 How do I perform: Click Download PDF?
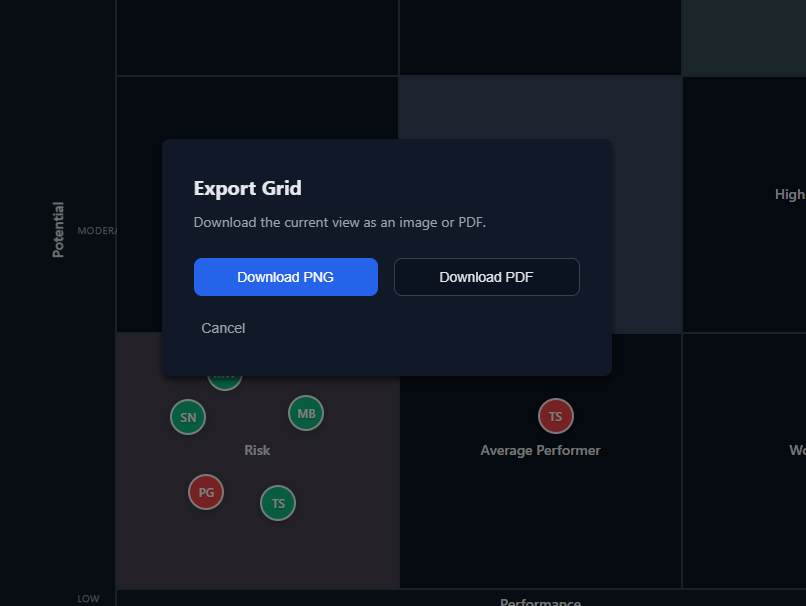click(486, 277)
